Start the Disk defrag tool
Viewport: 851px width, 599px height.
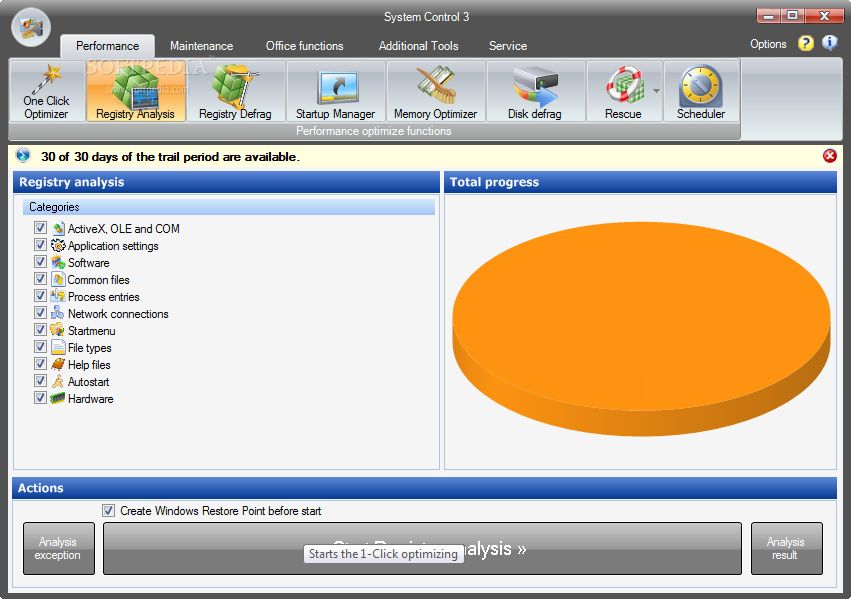tap(535, 91)
